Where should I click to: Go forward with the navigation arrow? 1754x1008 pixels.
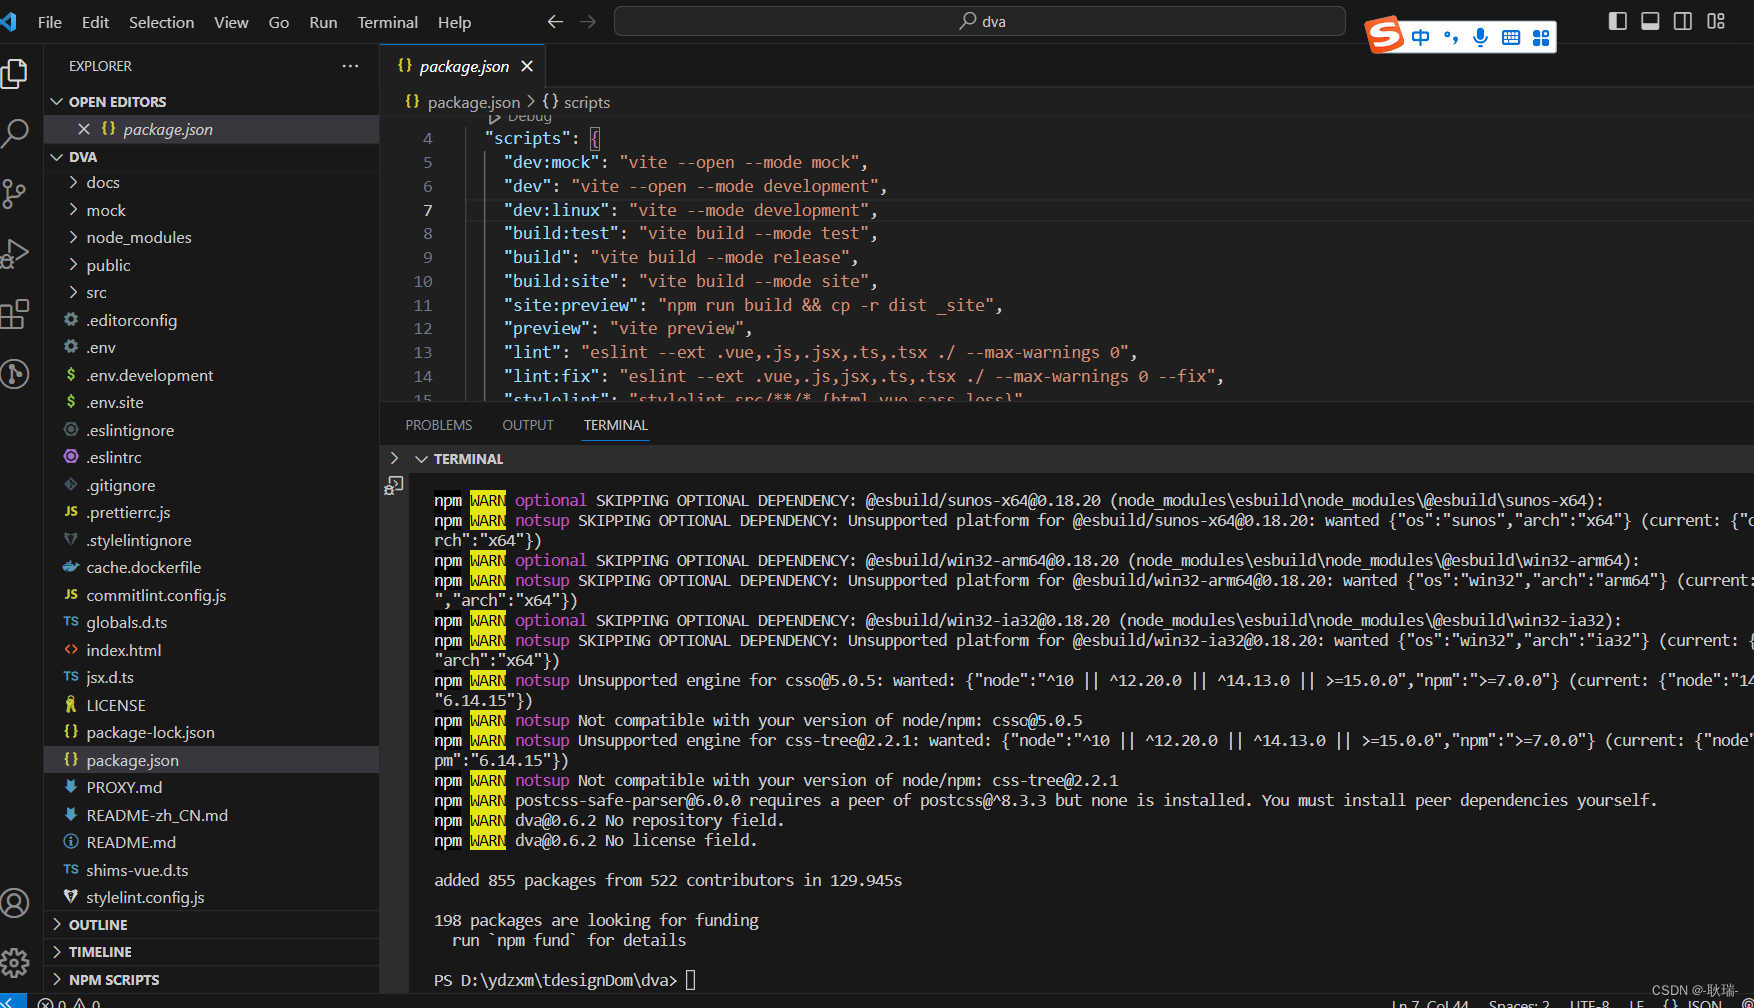pos(588,21)
